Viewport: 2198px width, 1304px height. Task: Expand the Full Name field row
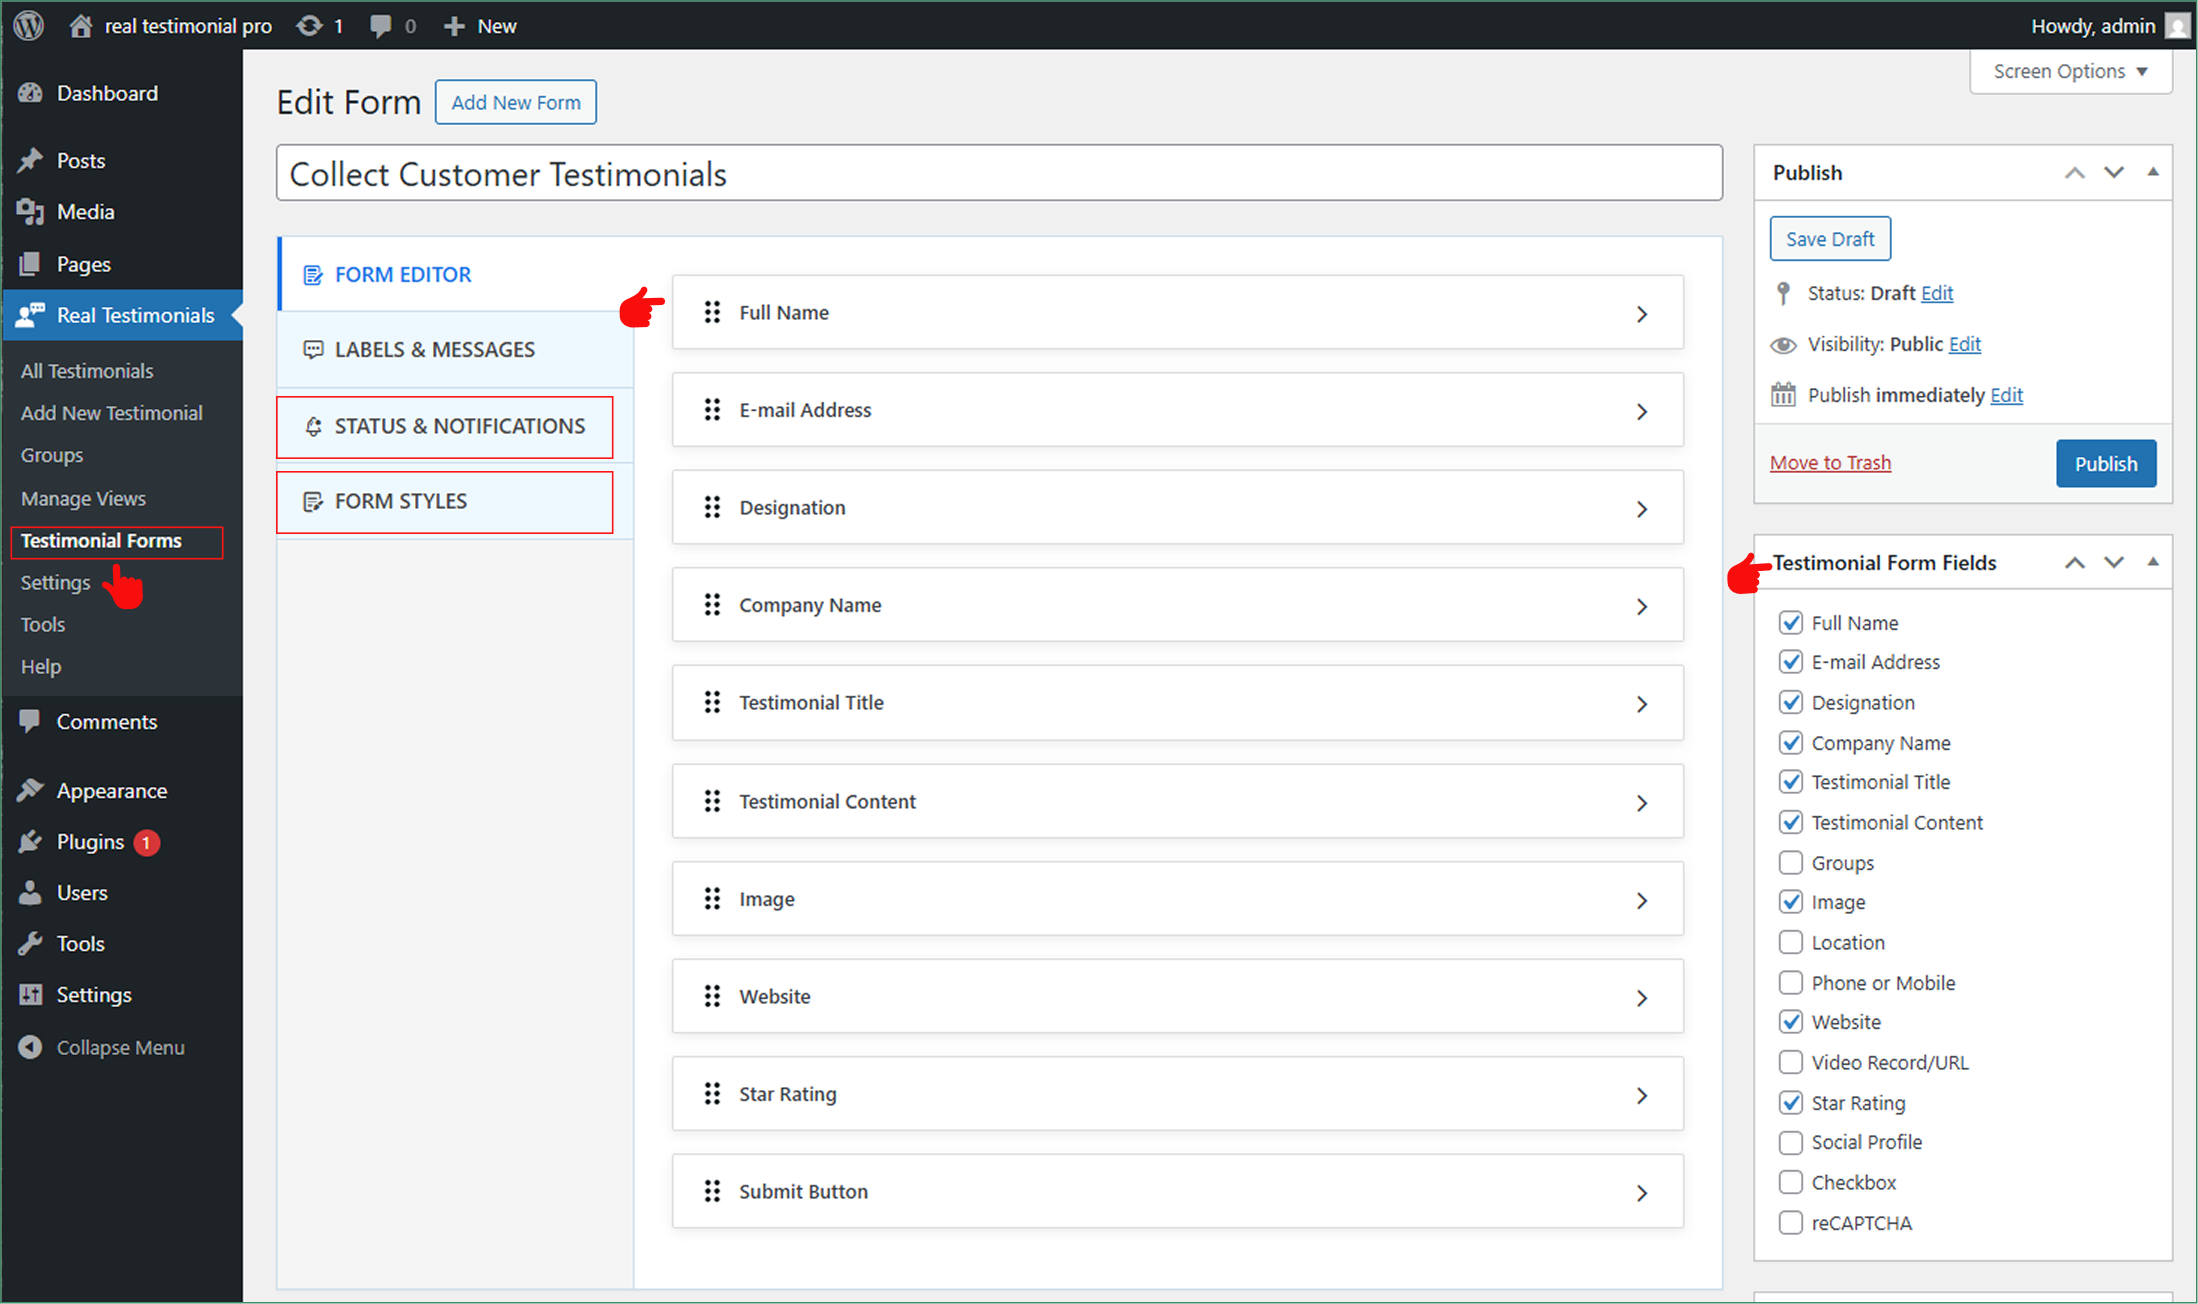[1178, 313]
